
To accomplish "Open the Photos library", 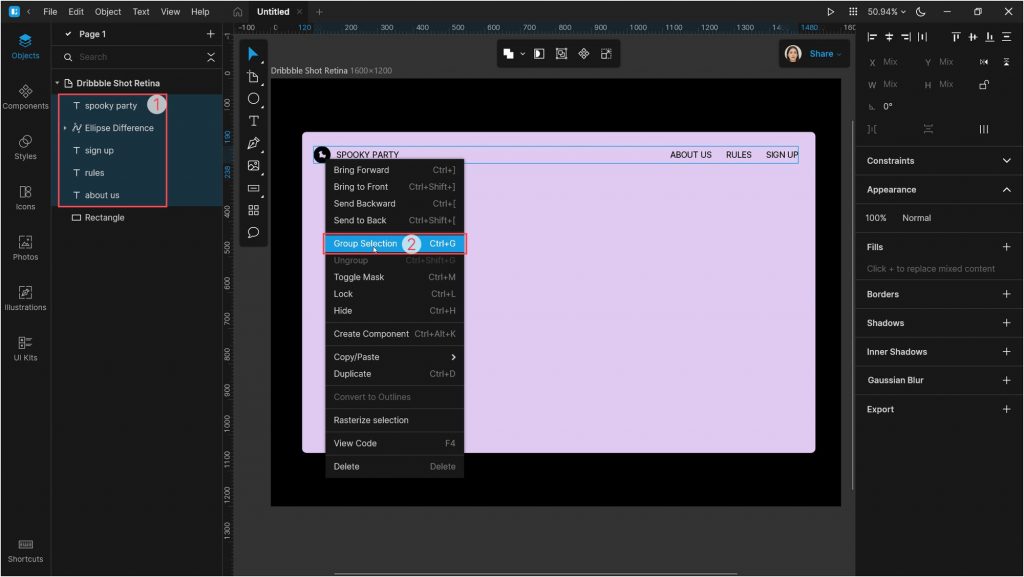I will pos(25,247).
